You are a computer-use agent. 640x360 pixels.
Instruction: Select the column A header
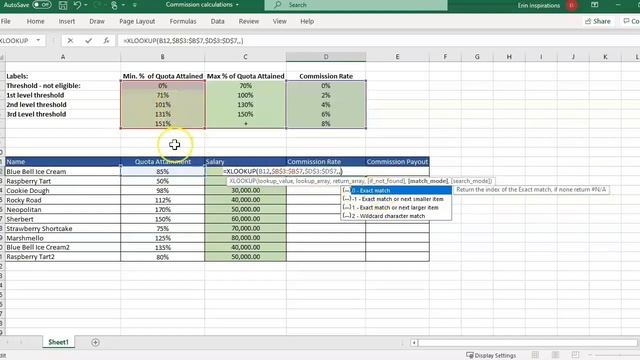(x=63, y=57)
